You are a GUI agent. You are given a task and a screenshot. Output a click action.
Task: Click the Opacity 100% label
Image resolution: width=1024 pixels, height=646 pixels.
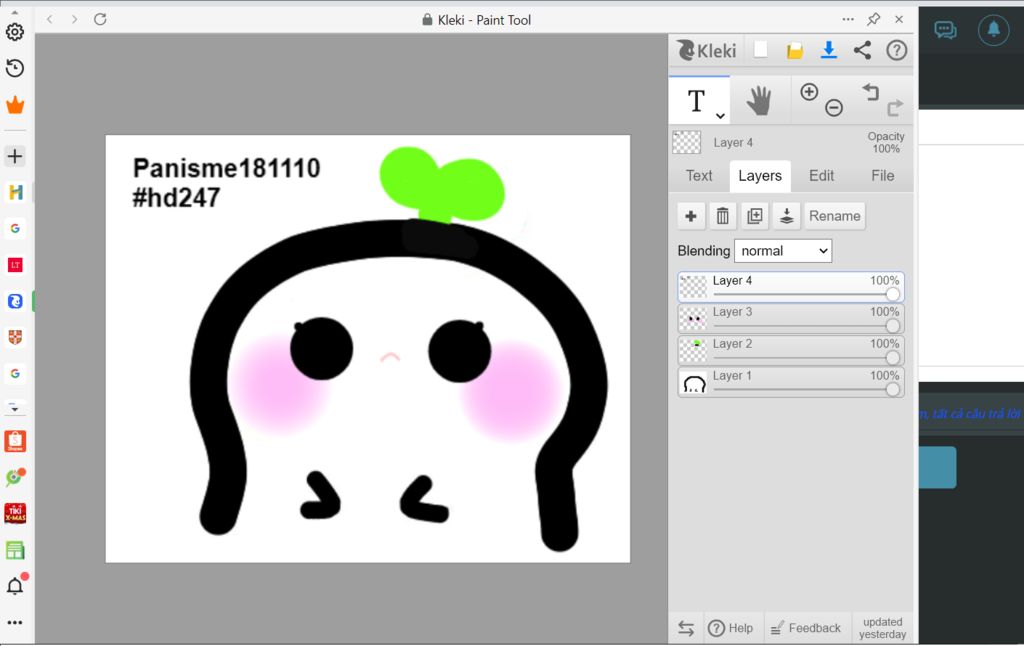(x=886, y=142)
